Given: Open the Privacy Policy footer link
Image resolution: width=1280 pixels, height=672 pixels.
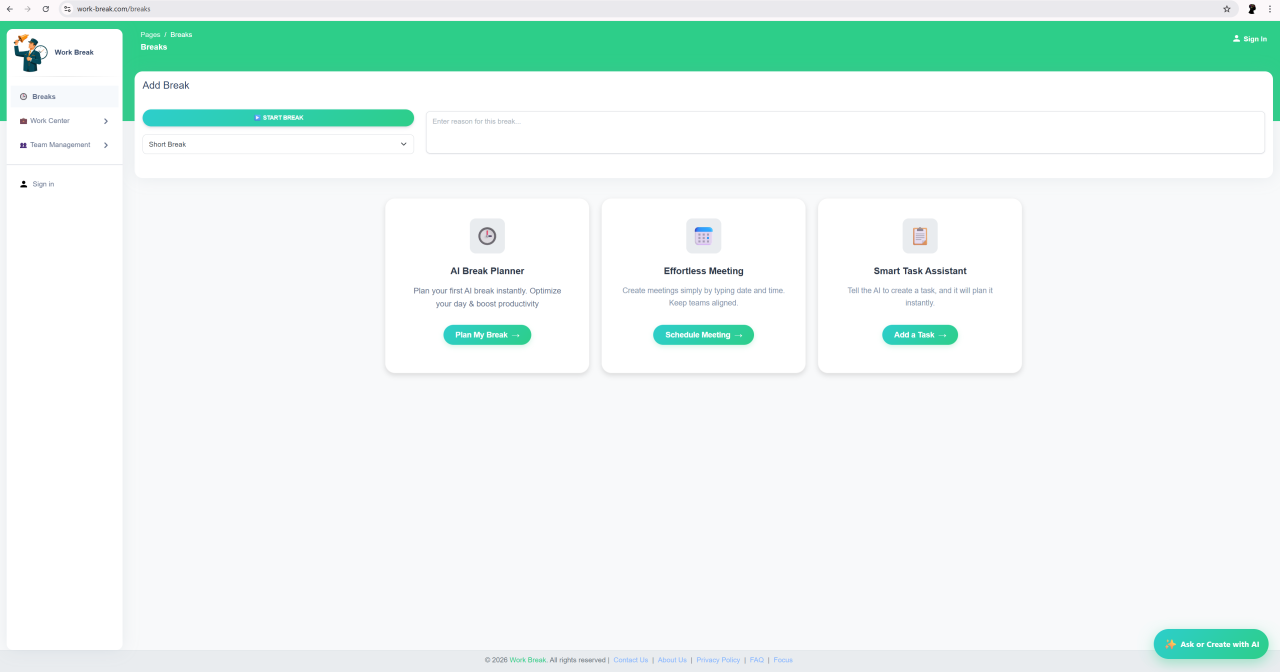Looking at the screenshot, I should pyautogui.click(x=718, y=660).
